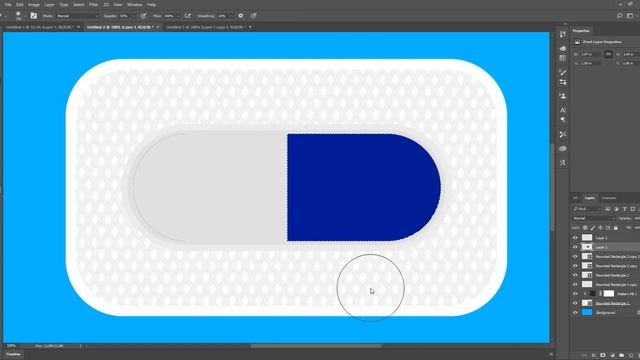640x360 pixels.
Task: Click the link width and height icon
Action: click(x=608, y=54)
